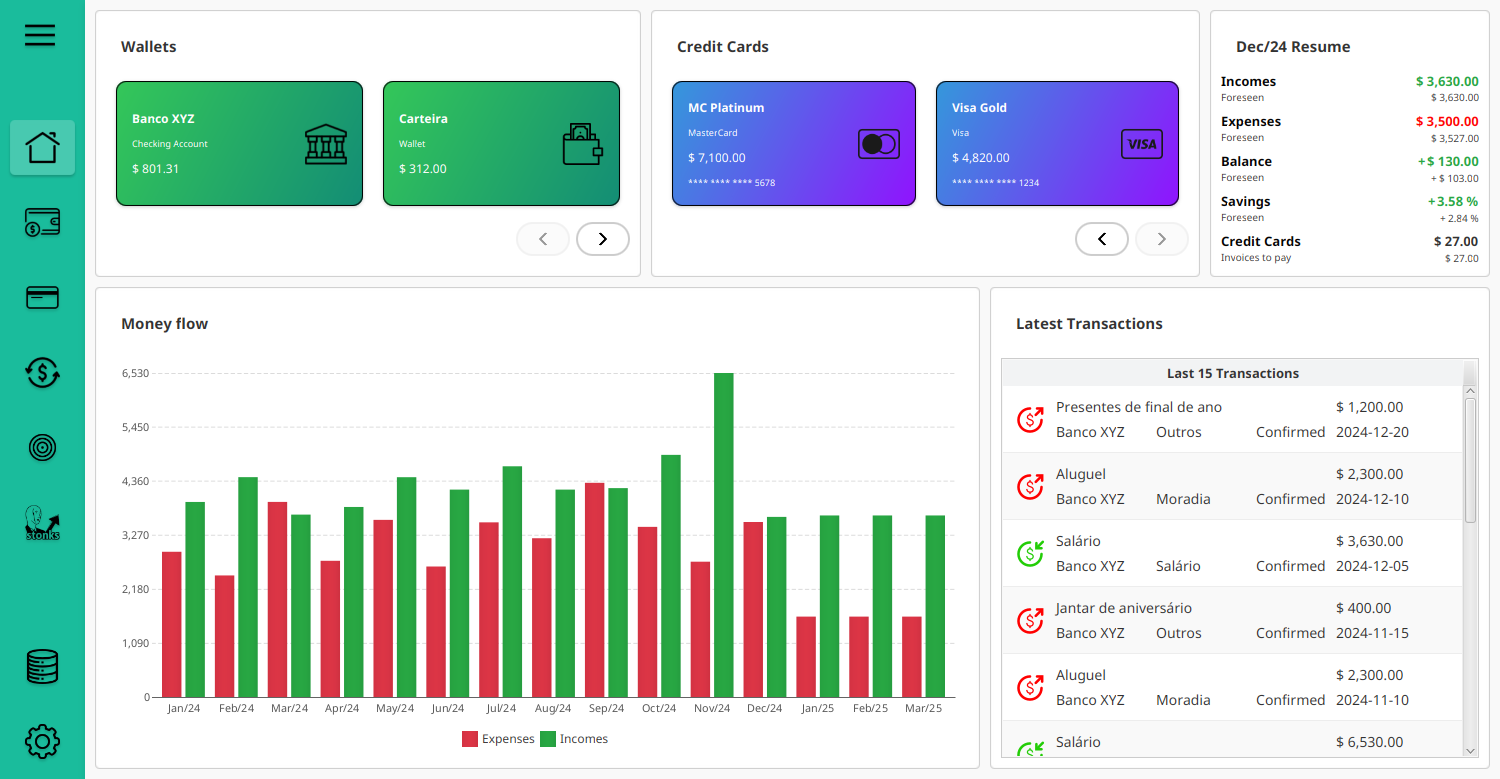Screen dimensions: 1500x779
Task: Click the 2024-12-20 date
Action: 1372,432
